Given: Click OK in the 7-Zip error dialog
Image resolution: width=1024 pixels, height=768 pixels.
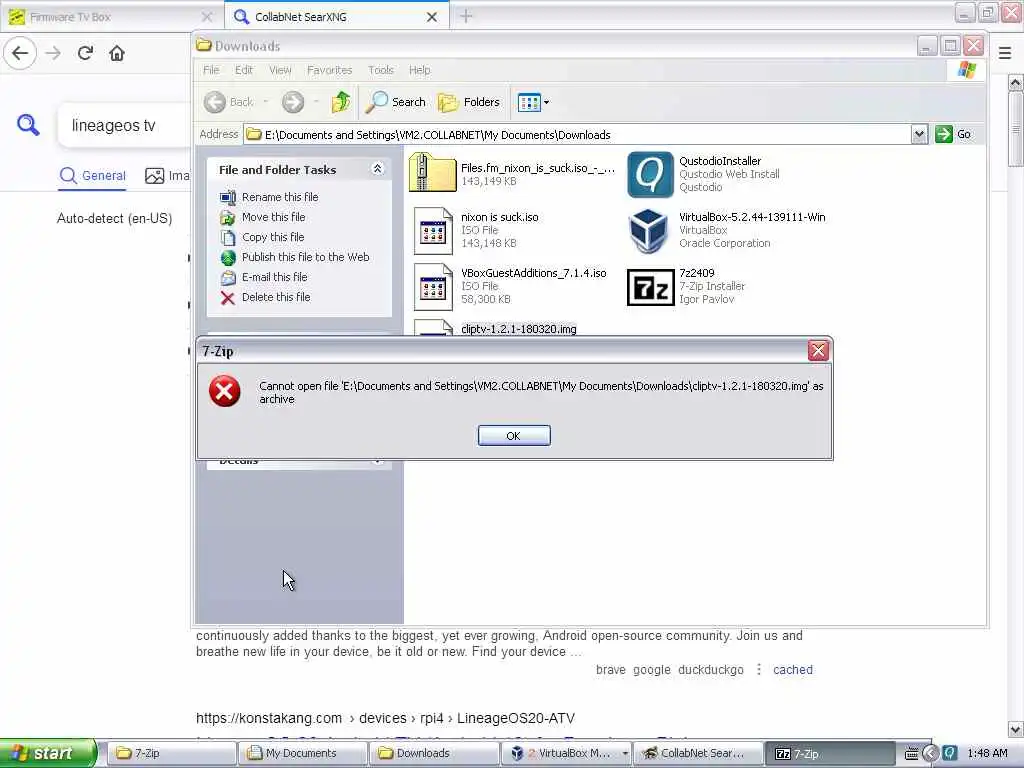Looking at the screenshot, I should tap(514, 436).
